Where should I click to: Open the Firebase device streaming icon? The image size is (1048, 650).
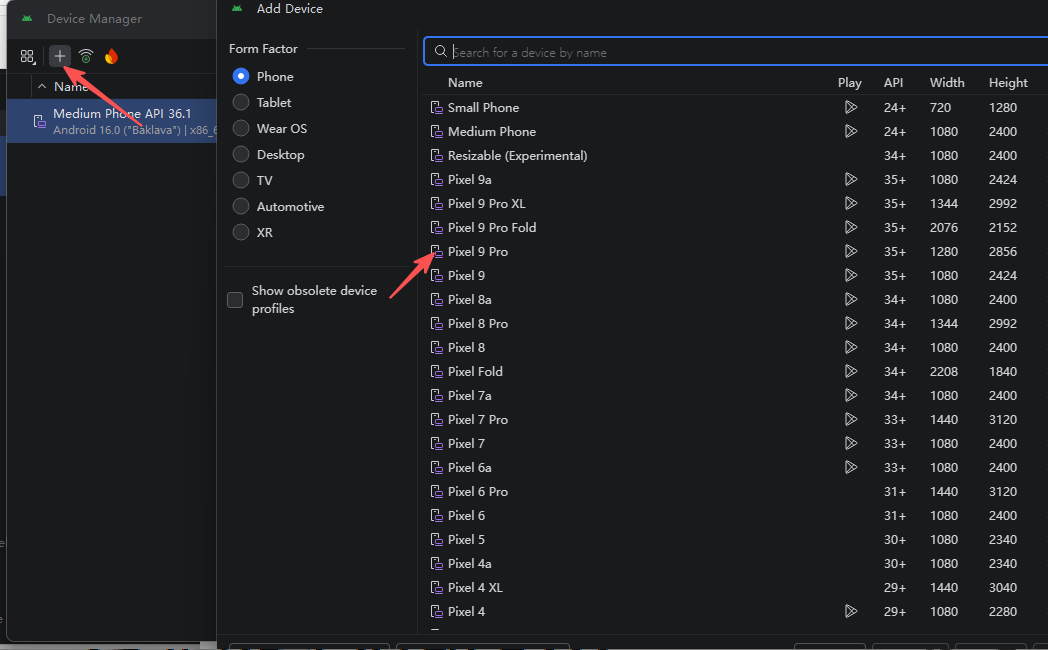111,56
